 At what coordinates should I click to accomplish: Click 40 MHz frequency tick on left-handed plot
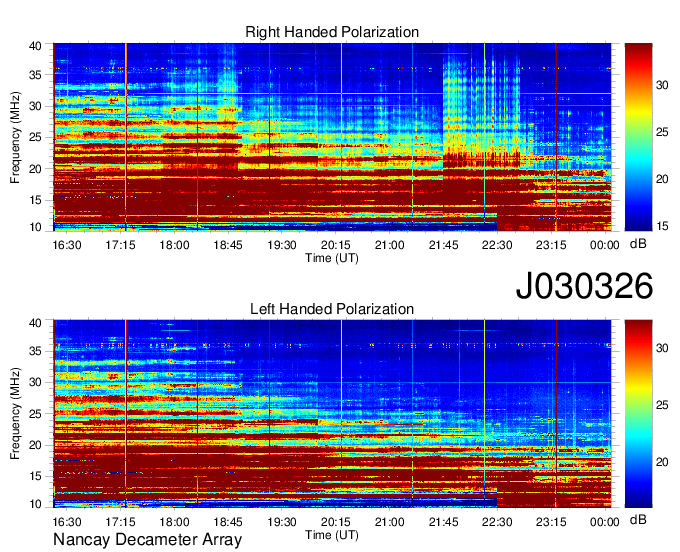pos(35,323)
